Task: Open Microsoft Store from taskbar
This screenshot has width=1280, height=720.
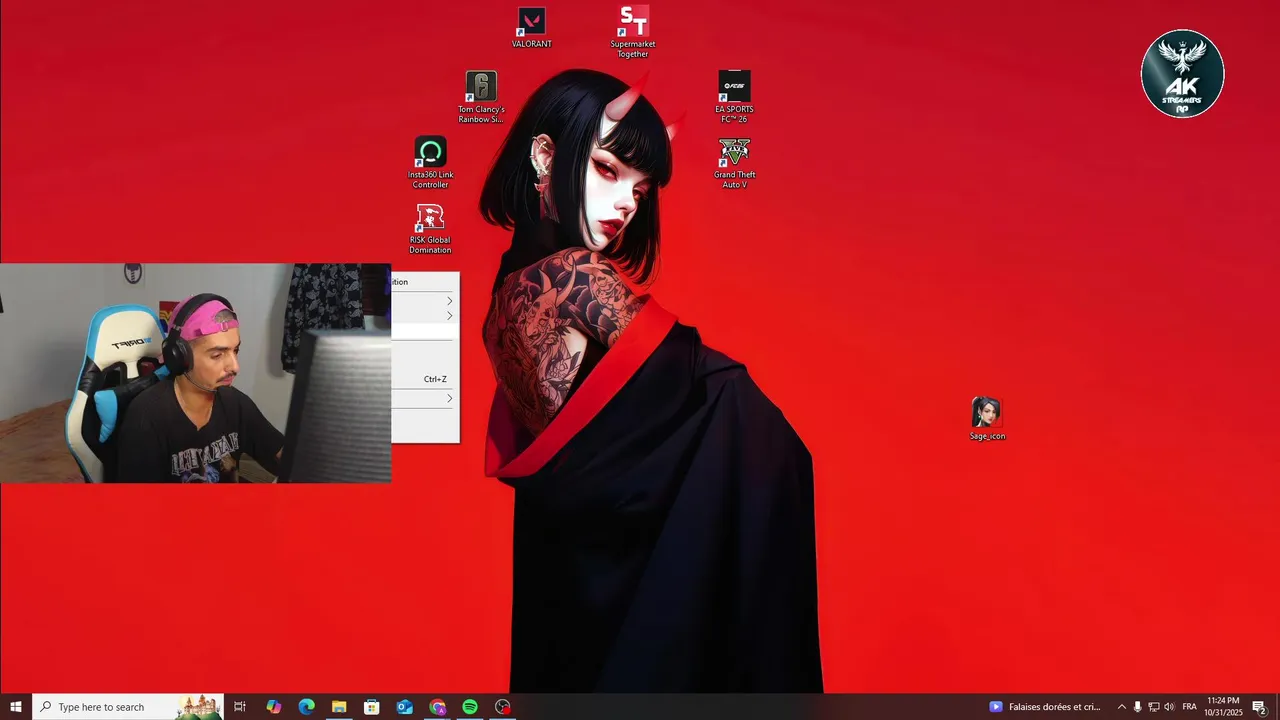Action: pos(372,707)
